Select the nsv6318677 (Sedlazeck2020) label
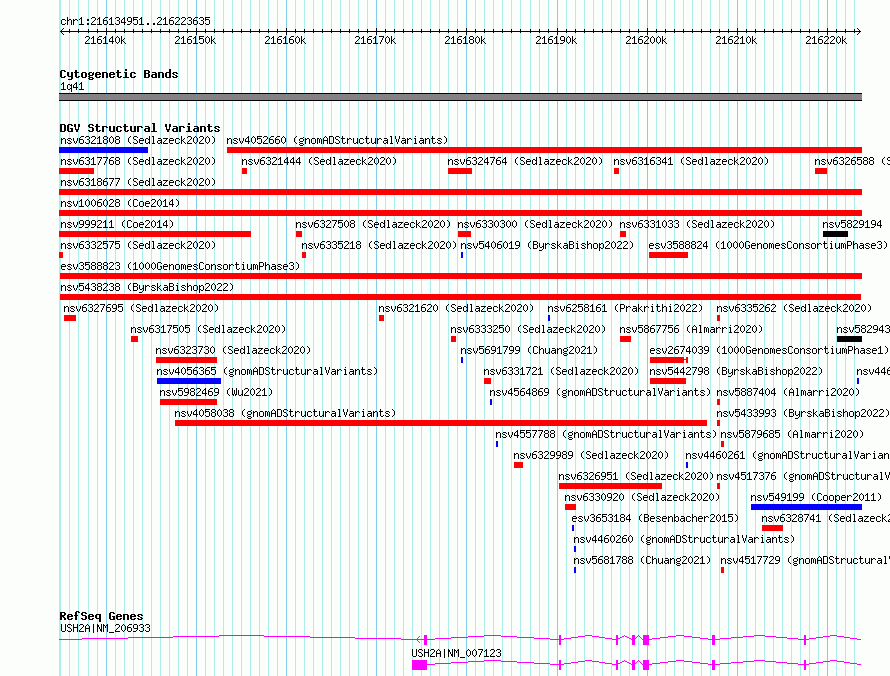This screenshot has width=890, height=676. click(138, 182)
